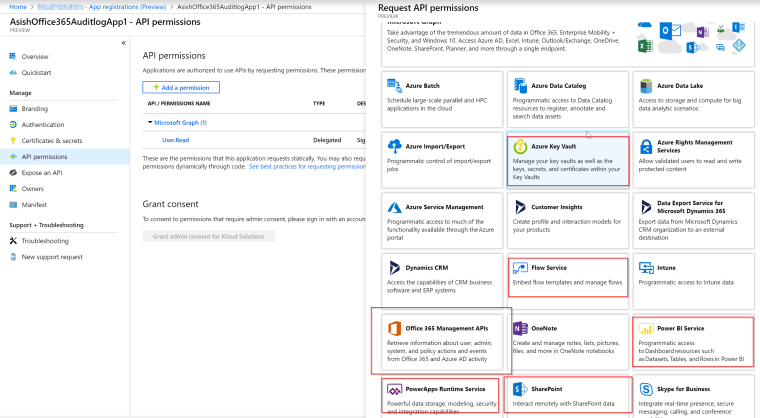Select the Azure Key Vault API card
This screenshot has width=760, height=418.
tap(568, 161)
